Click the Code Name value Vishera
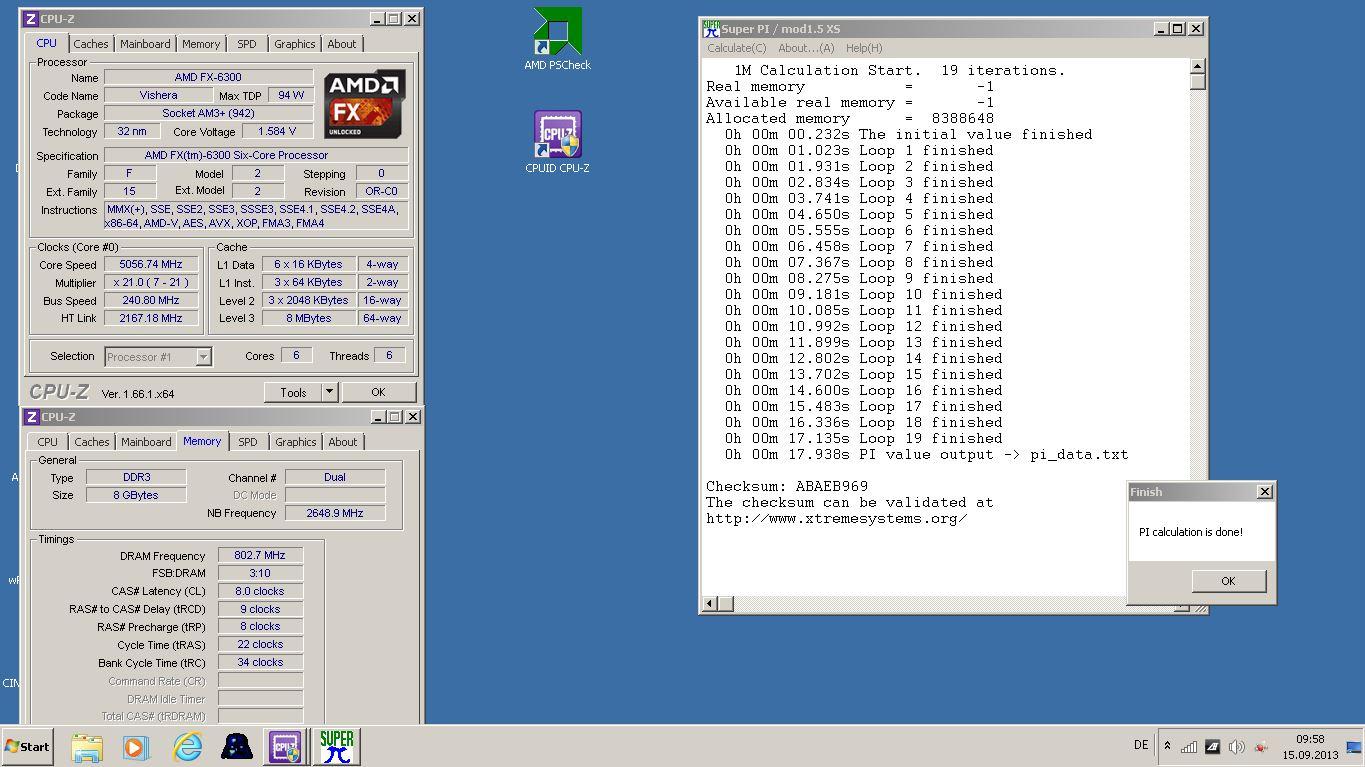The width and height of the screenshot is (1365, 767). point(158,95)
